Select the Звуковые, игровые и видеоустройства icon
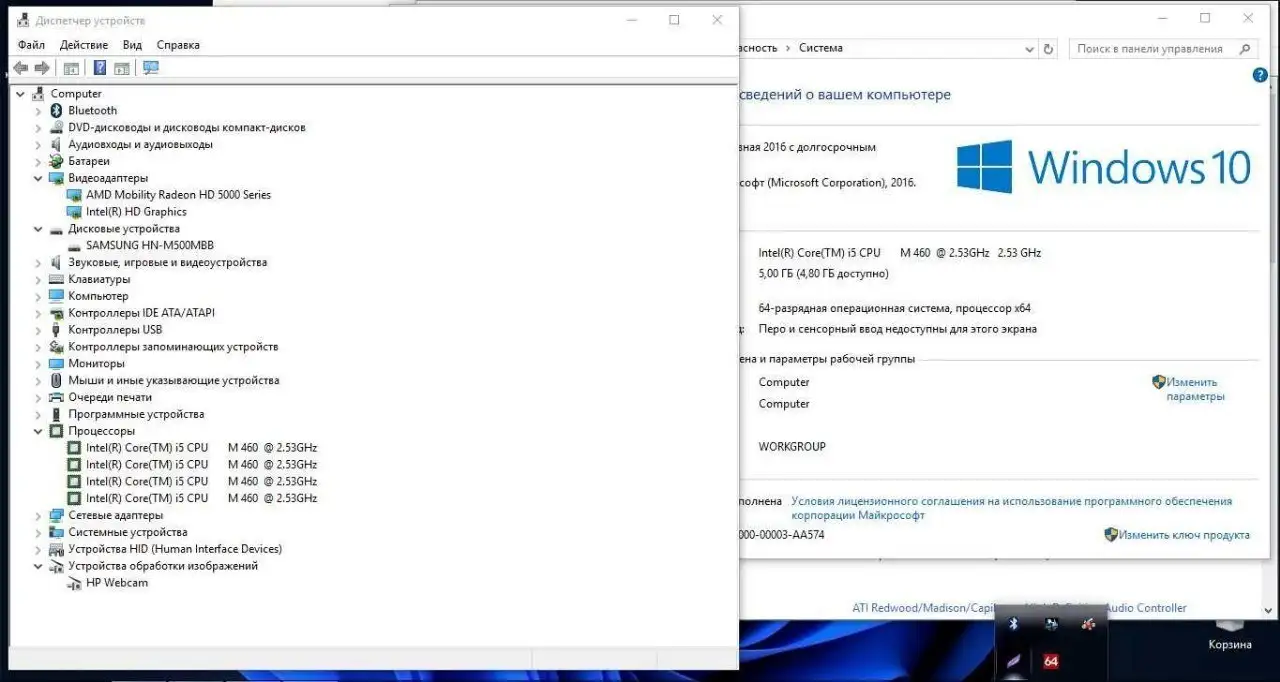Viewport: 1280px width, 682px height. click(x=56, y=262)
